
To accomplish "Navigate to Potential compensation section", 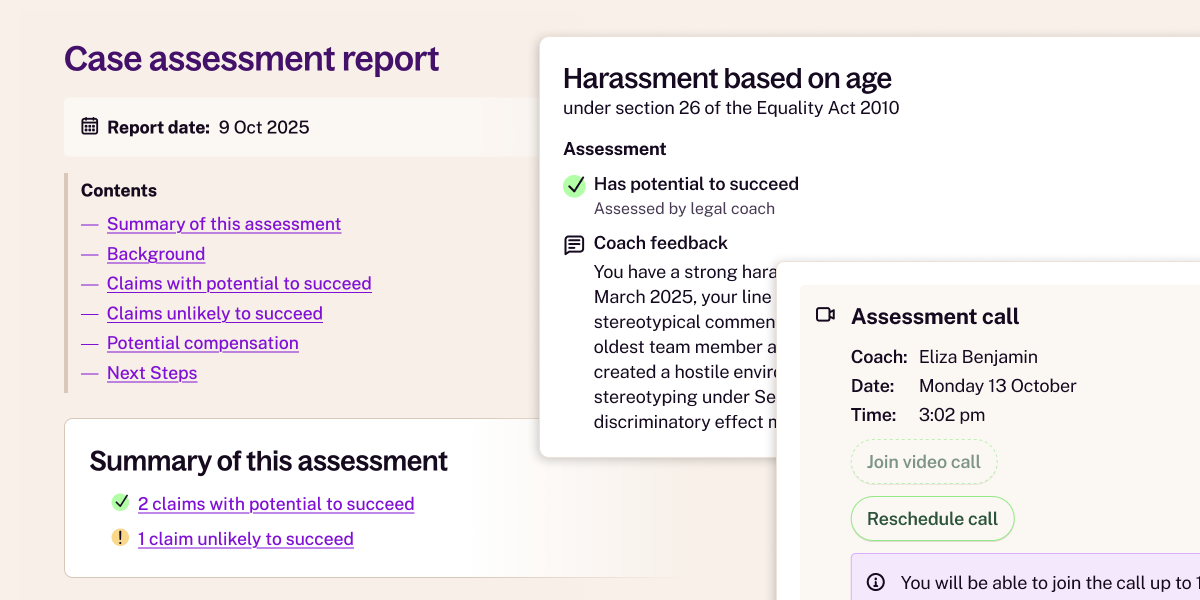I will 203,343.
